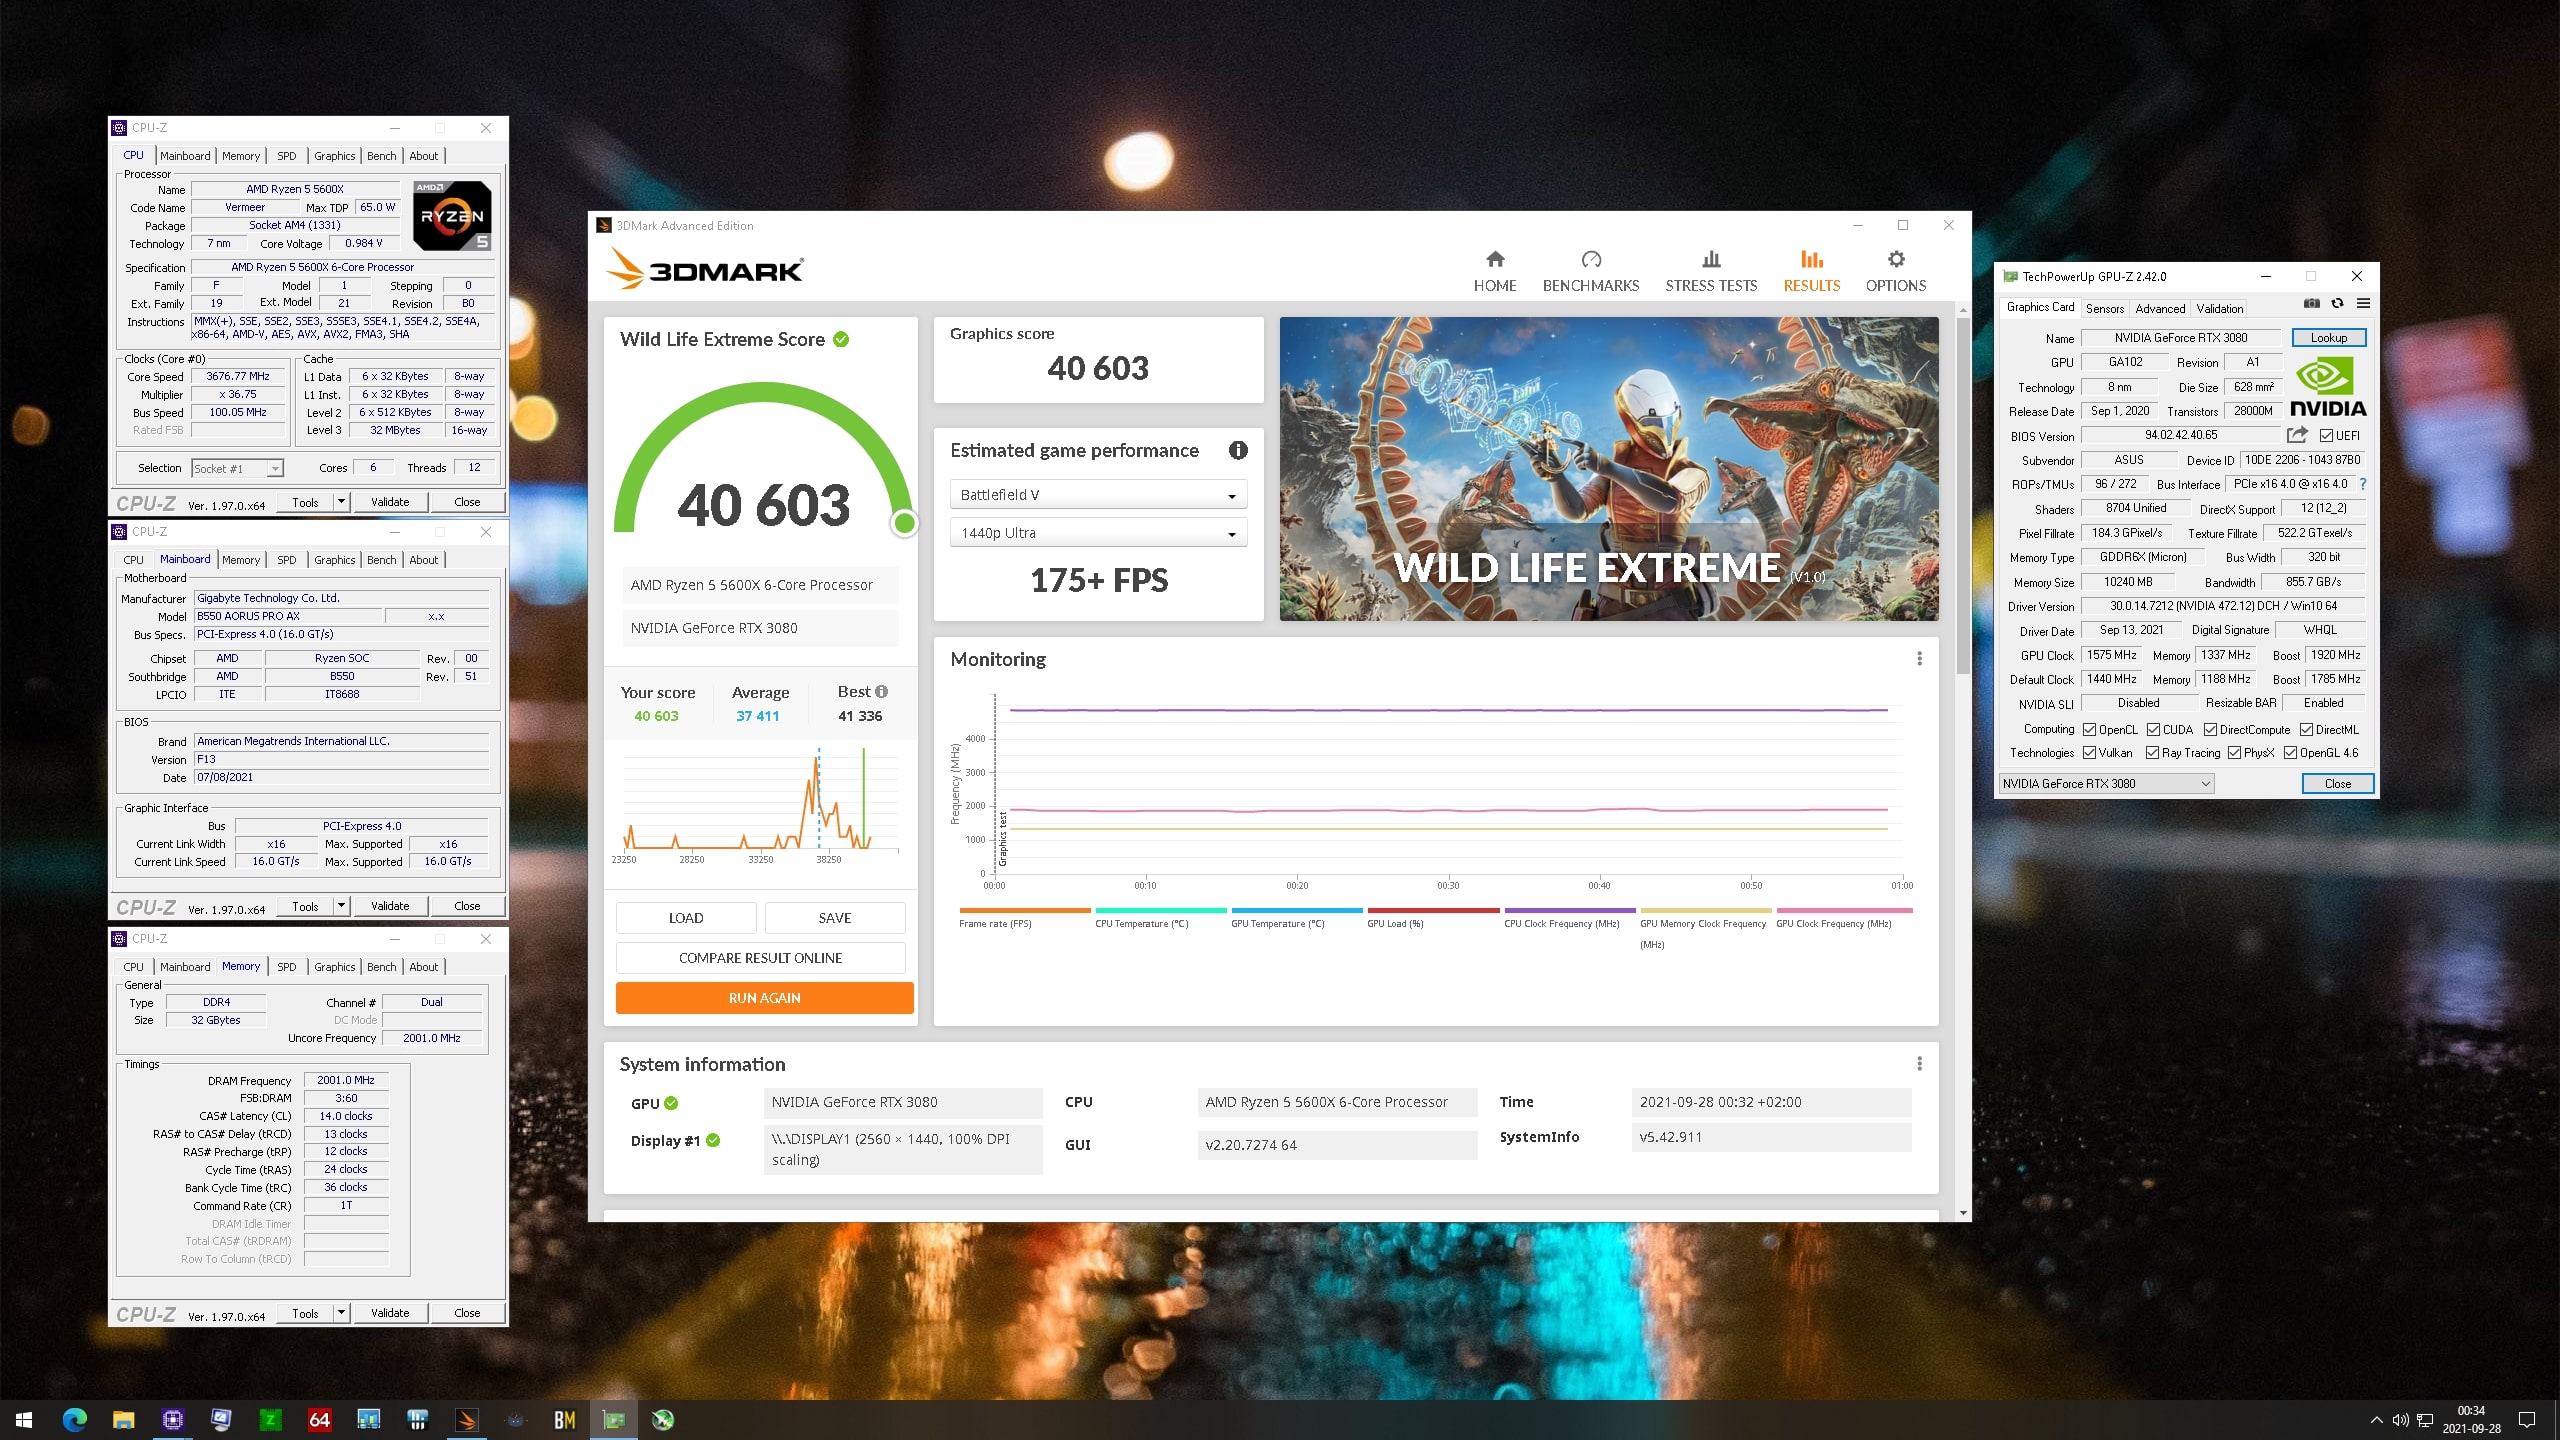2560x1440 pixels.
Task: Open the notification center on the taskbar
Action: (2527, 1420)
